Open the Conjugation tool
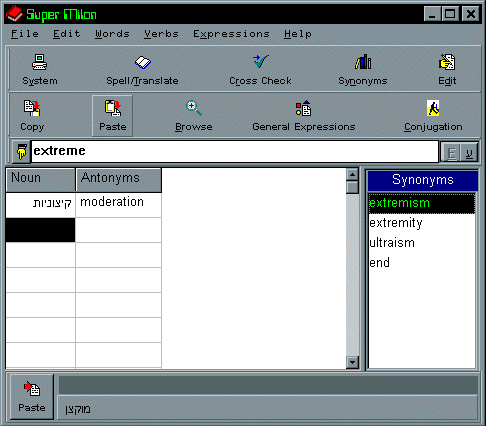Image resolution: width=486 pixels, height=426 pixels. 433,116
